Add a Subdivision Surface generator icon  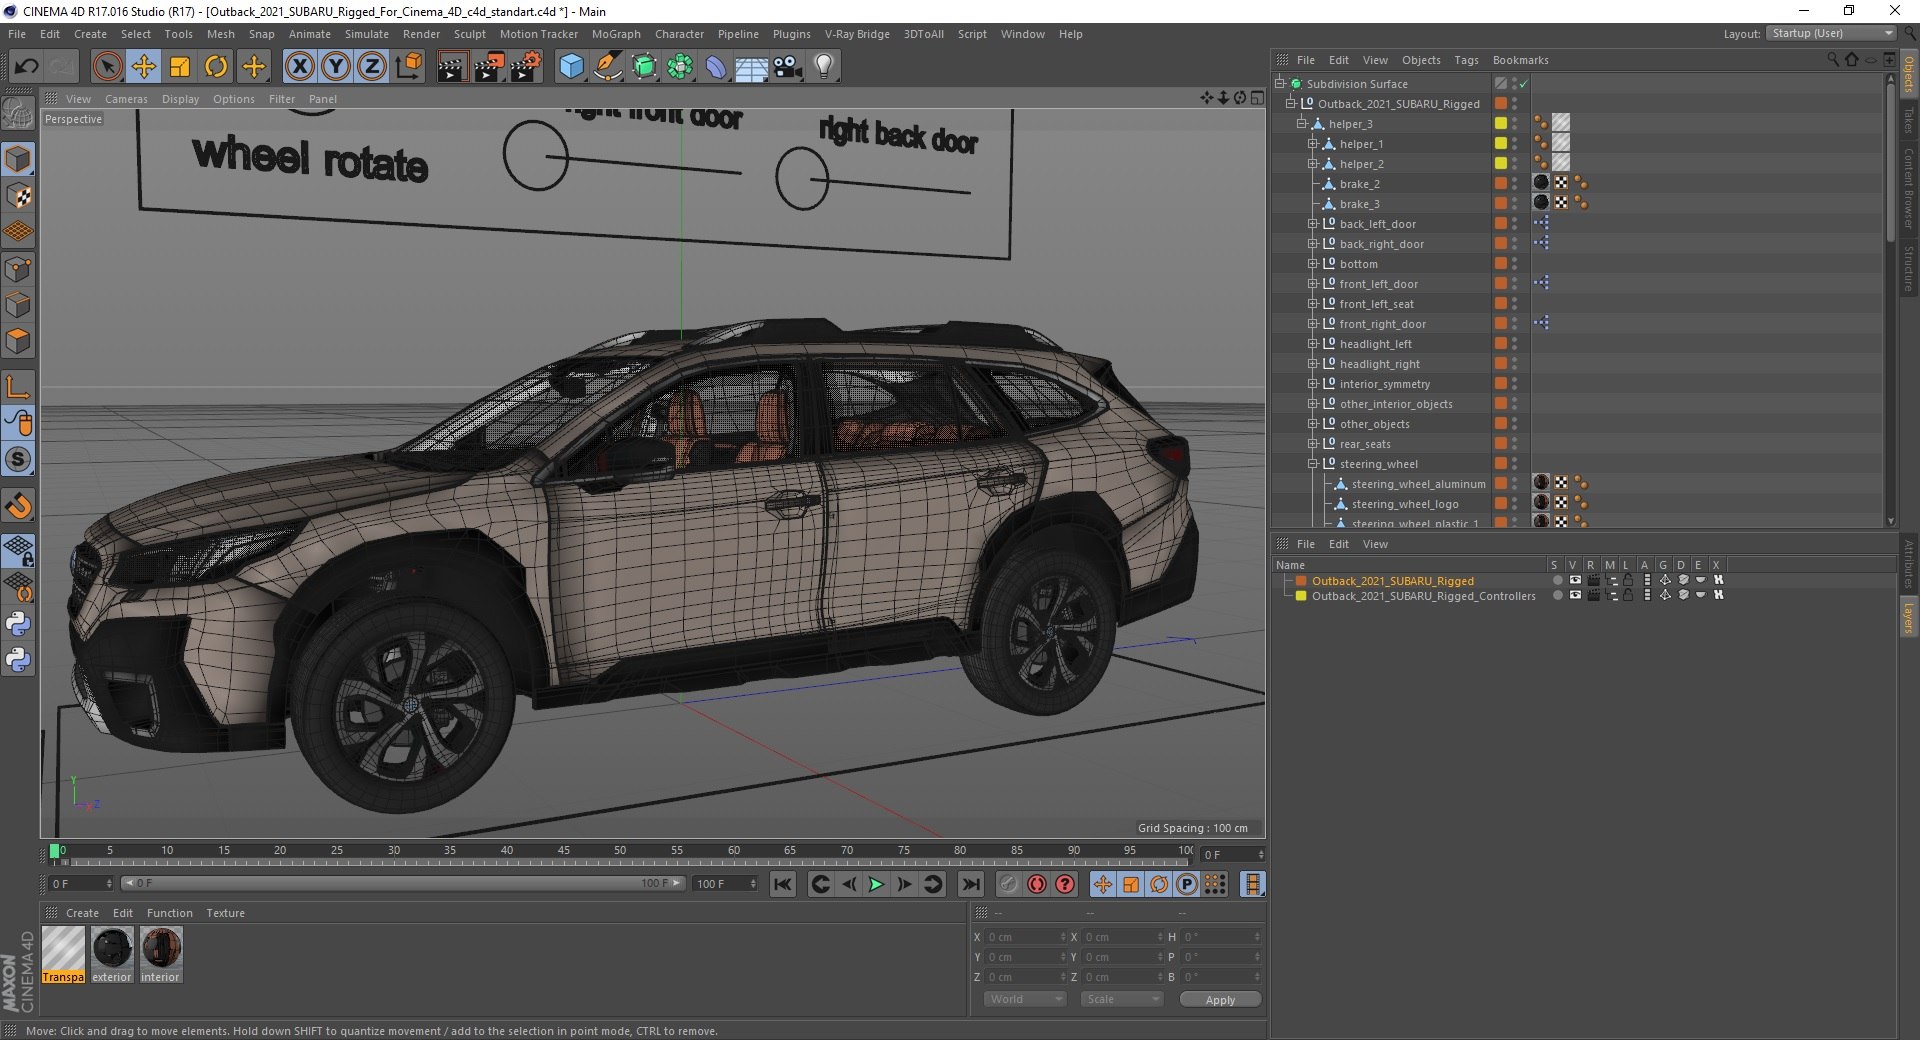pos(644,67)
